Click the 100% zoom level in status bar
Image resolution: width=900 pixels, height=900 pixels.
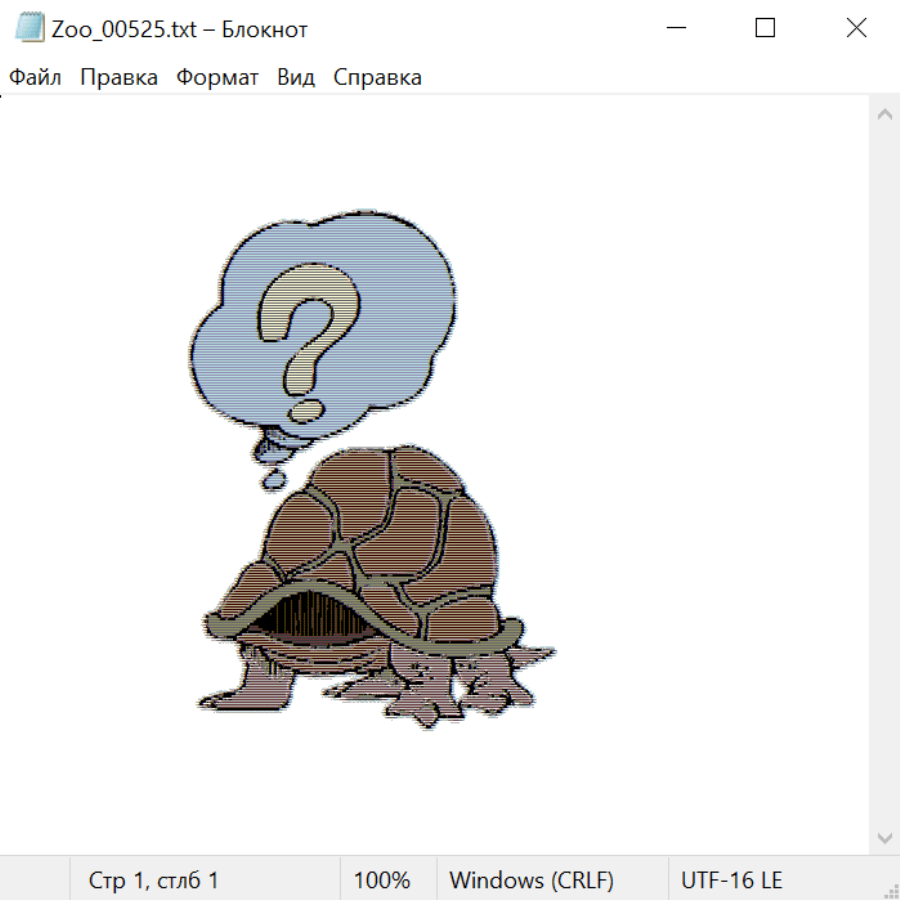(x=382, y=881)
